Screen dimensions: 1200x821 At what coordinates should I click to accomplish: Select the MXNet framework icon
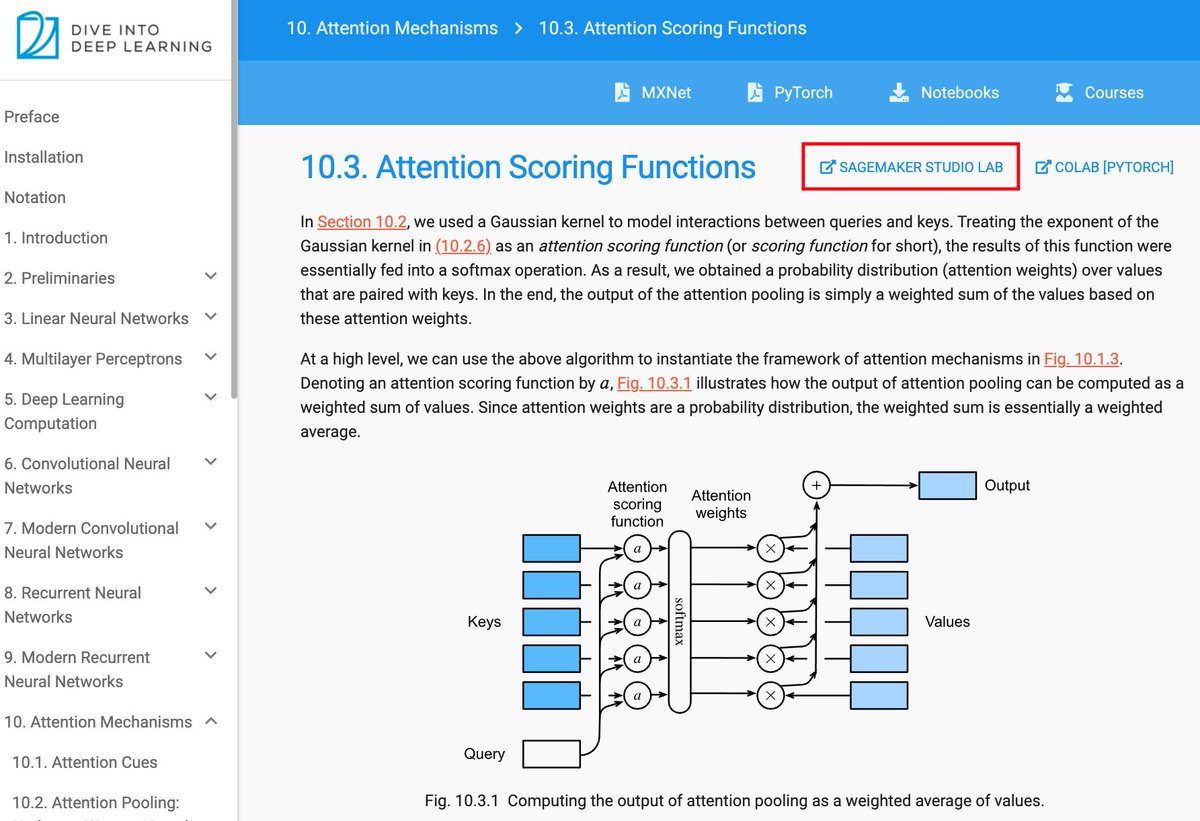tap(622, 91)
